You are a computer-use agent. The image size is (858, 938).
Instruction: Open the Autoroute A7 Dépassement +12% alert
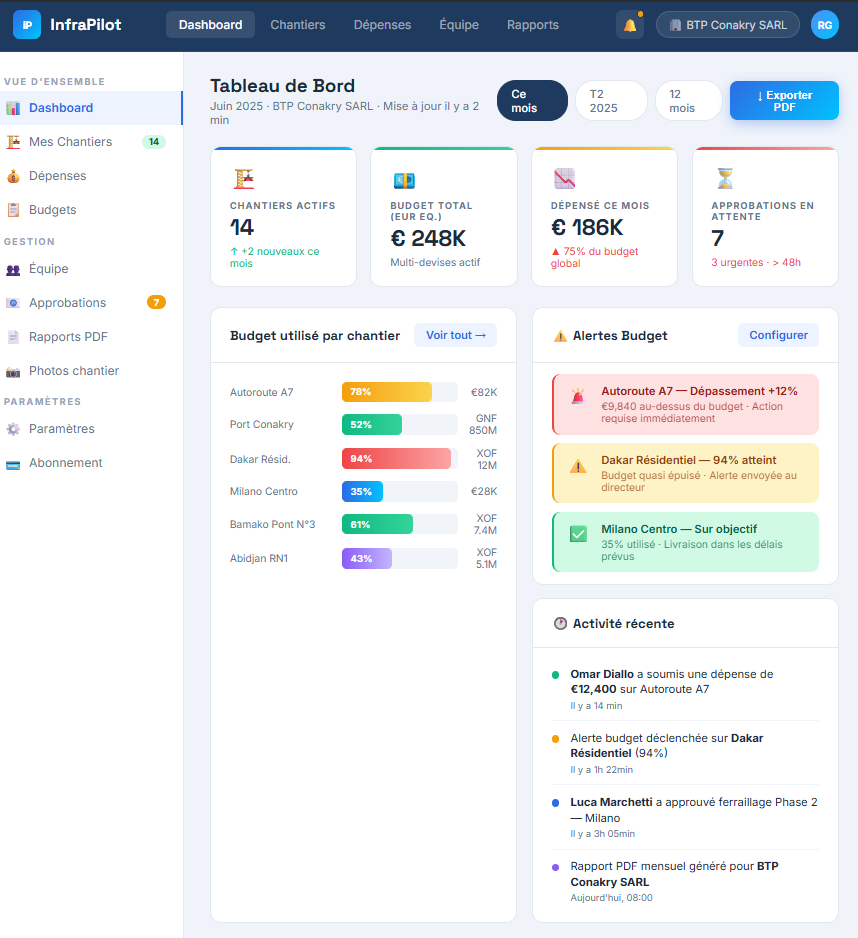pyautogui.click(x=685, y=404)
